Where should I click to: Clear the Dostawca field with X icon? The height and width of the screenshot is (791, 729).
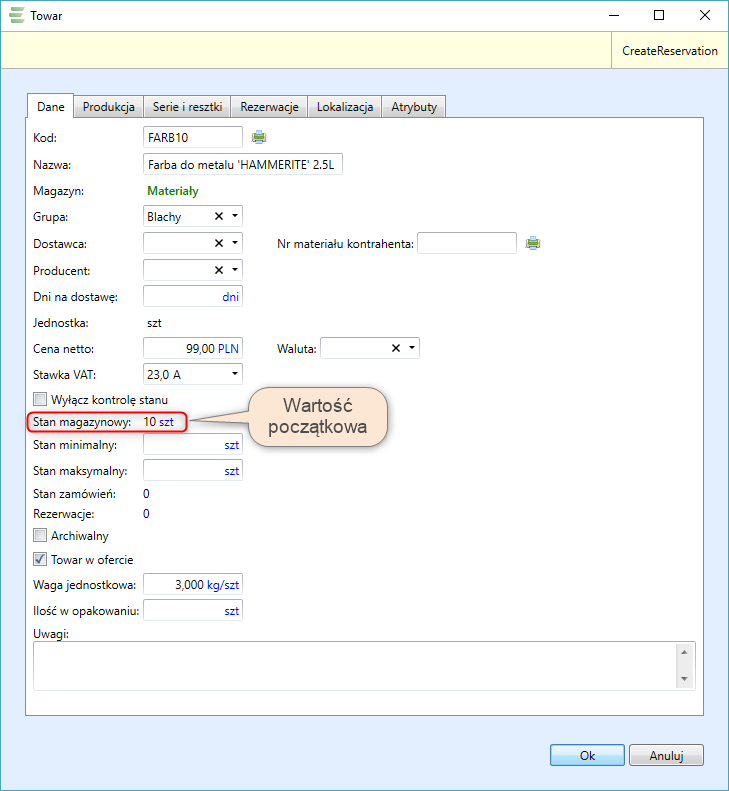(219, 243)
